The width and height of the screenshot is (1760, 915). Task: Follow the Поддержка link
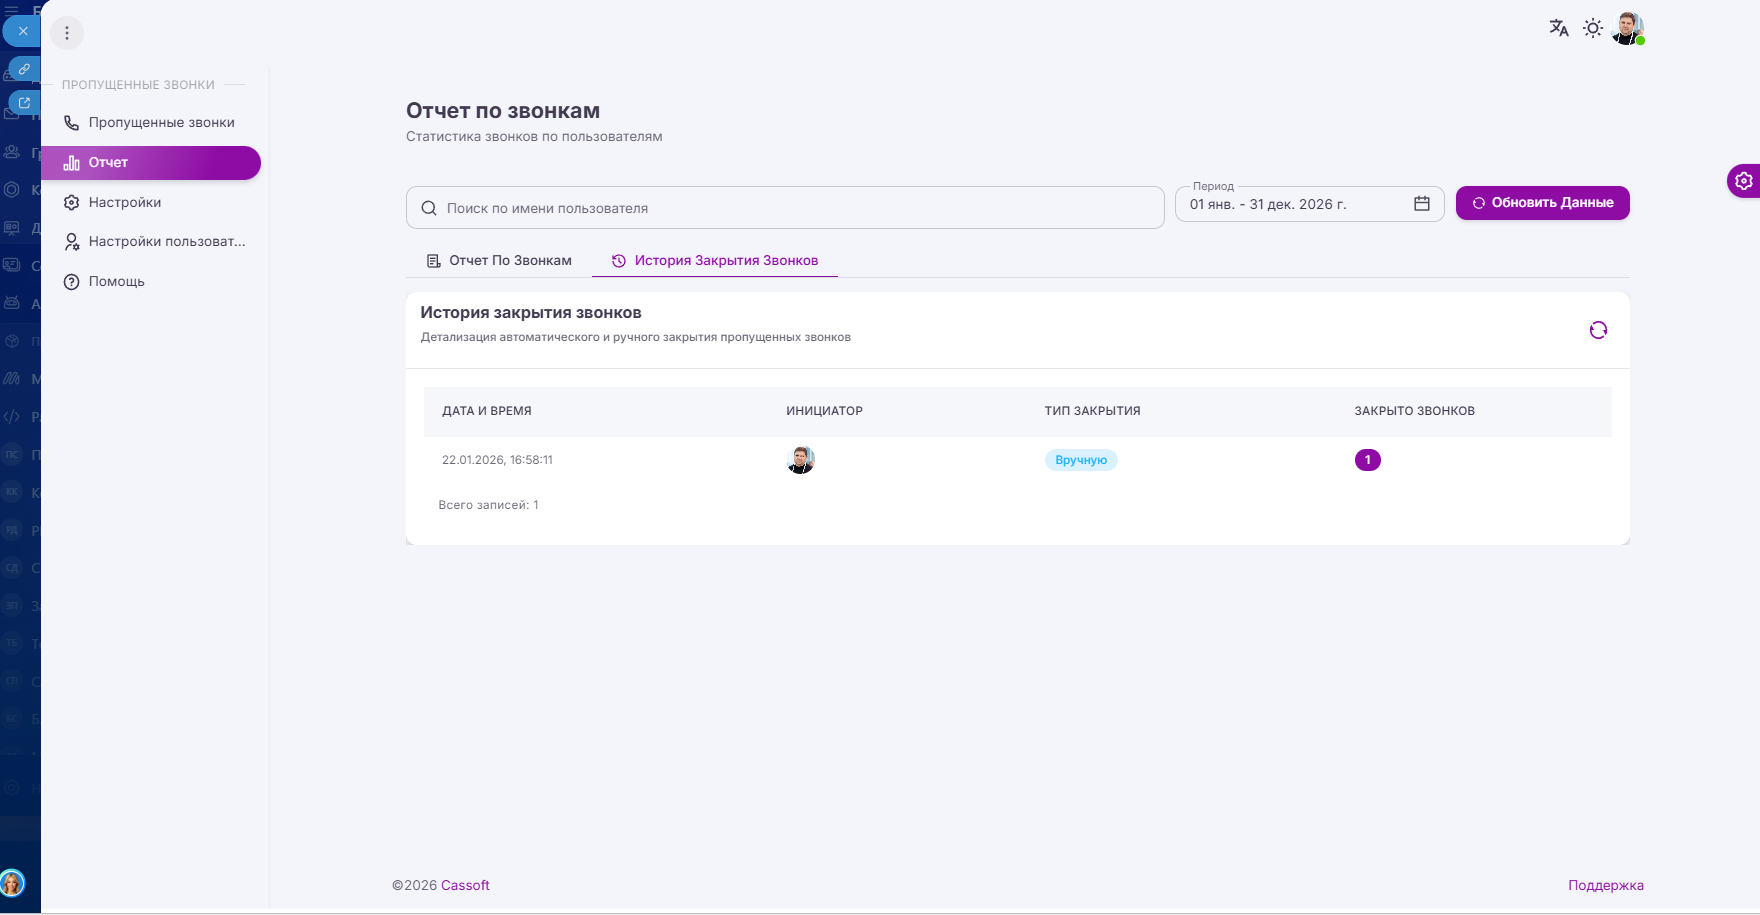(x=1605, y=886)
